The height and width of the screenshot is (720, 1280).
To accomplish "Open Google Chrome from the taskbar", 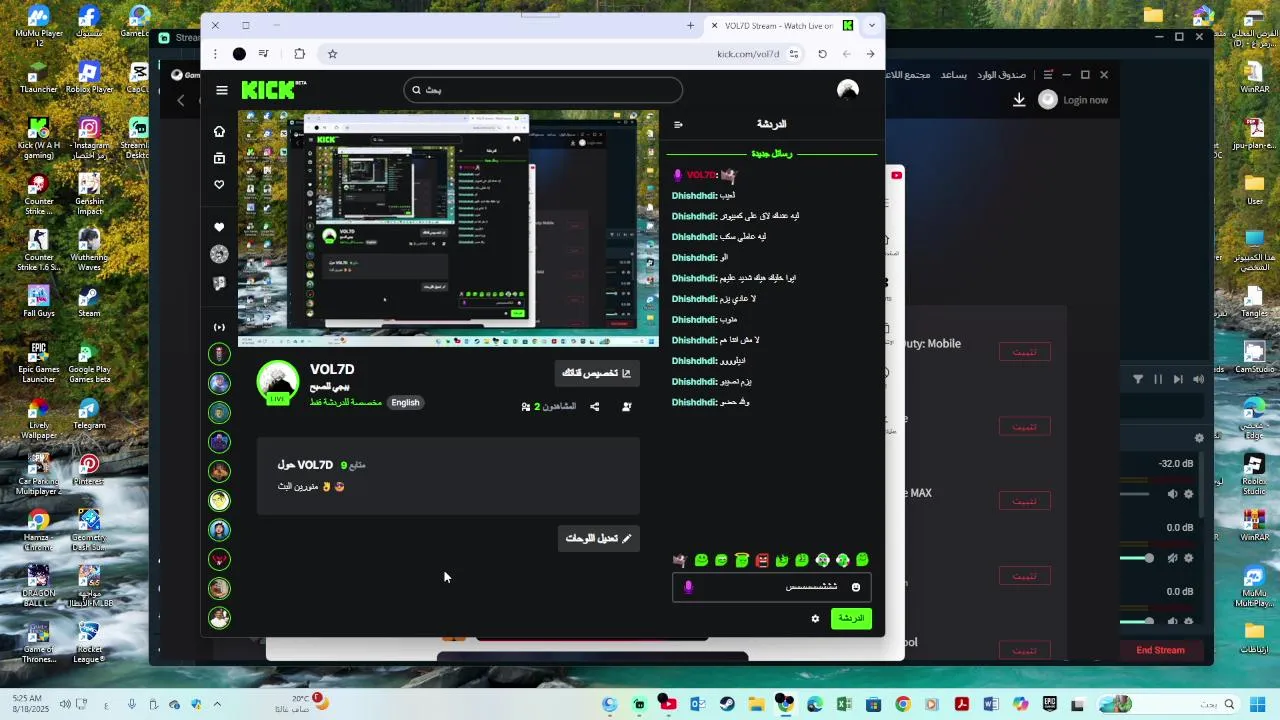I will (x=903, y=705).
